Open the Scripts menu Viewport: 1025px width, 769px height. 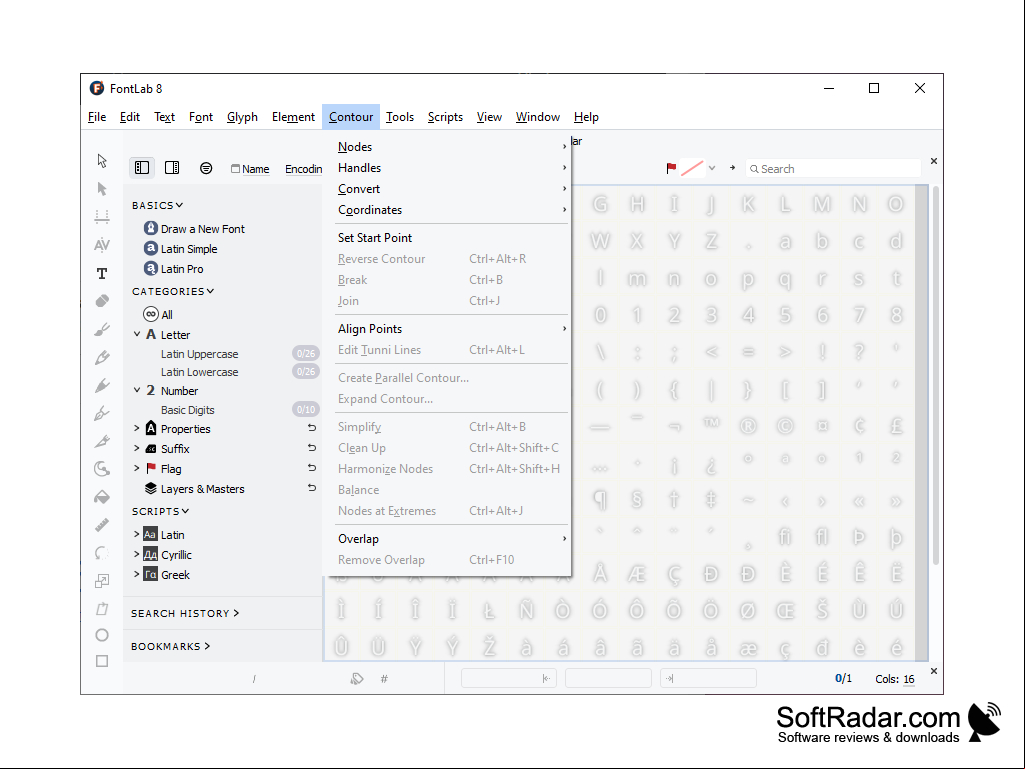click(x=445, y=117)
